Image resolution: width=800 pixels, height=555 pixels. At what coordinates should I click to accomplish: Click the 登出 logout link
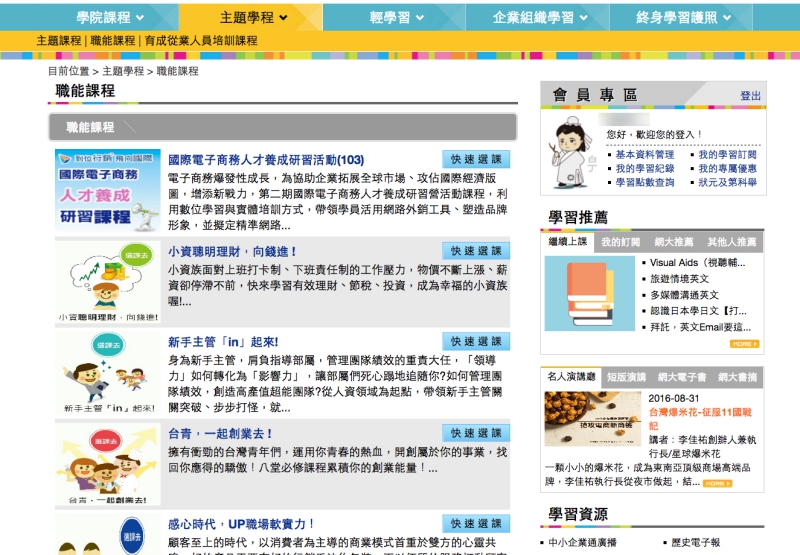click(751, 96)
